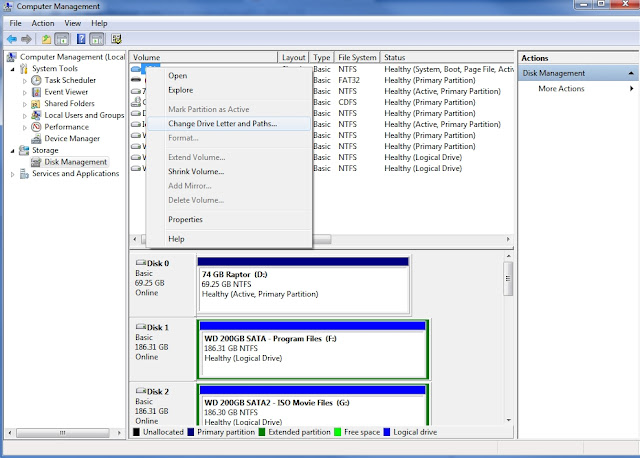Collapse the Disk Management actions section
This screenshot has width=640, height=458.
631,73
